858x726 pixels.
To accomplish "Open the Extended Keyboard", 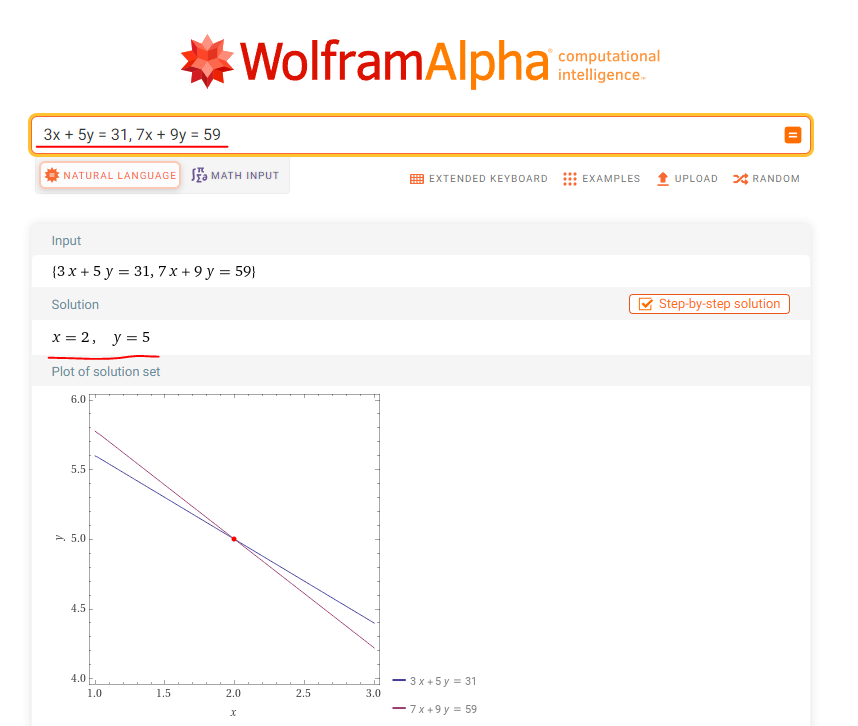I will click(479, 178).
